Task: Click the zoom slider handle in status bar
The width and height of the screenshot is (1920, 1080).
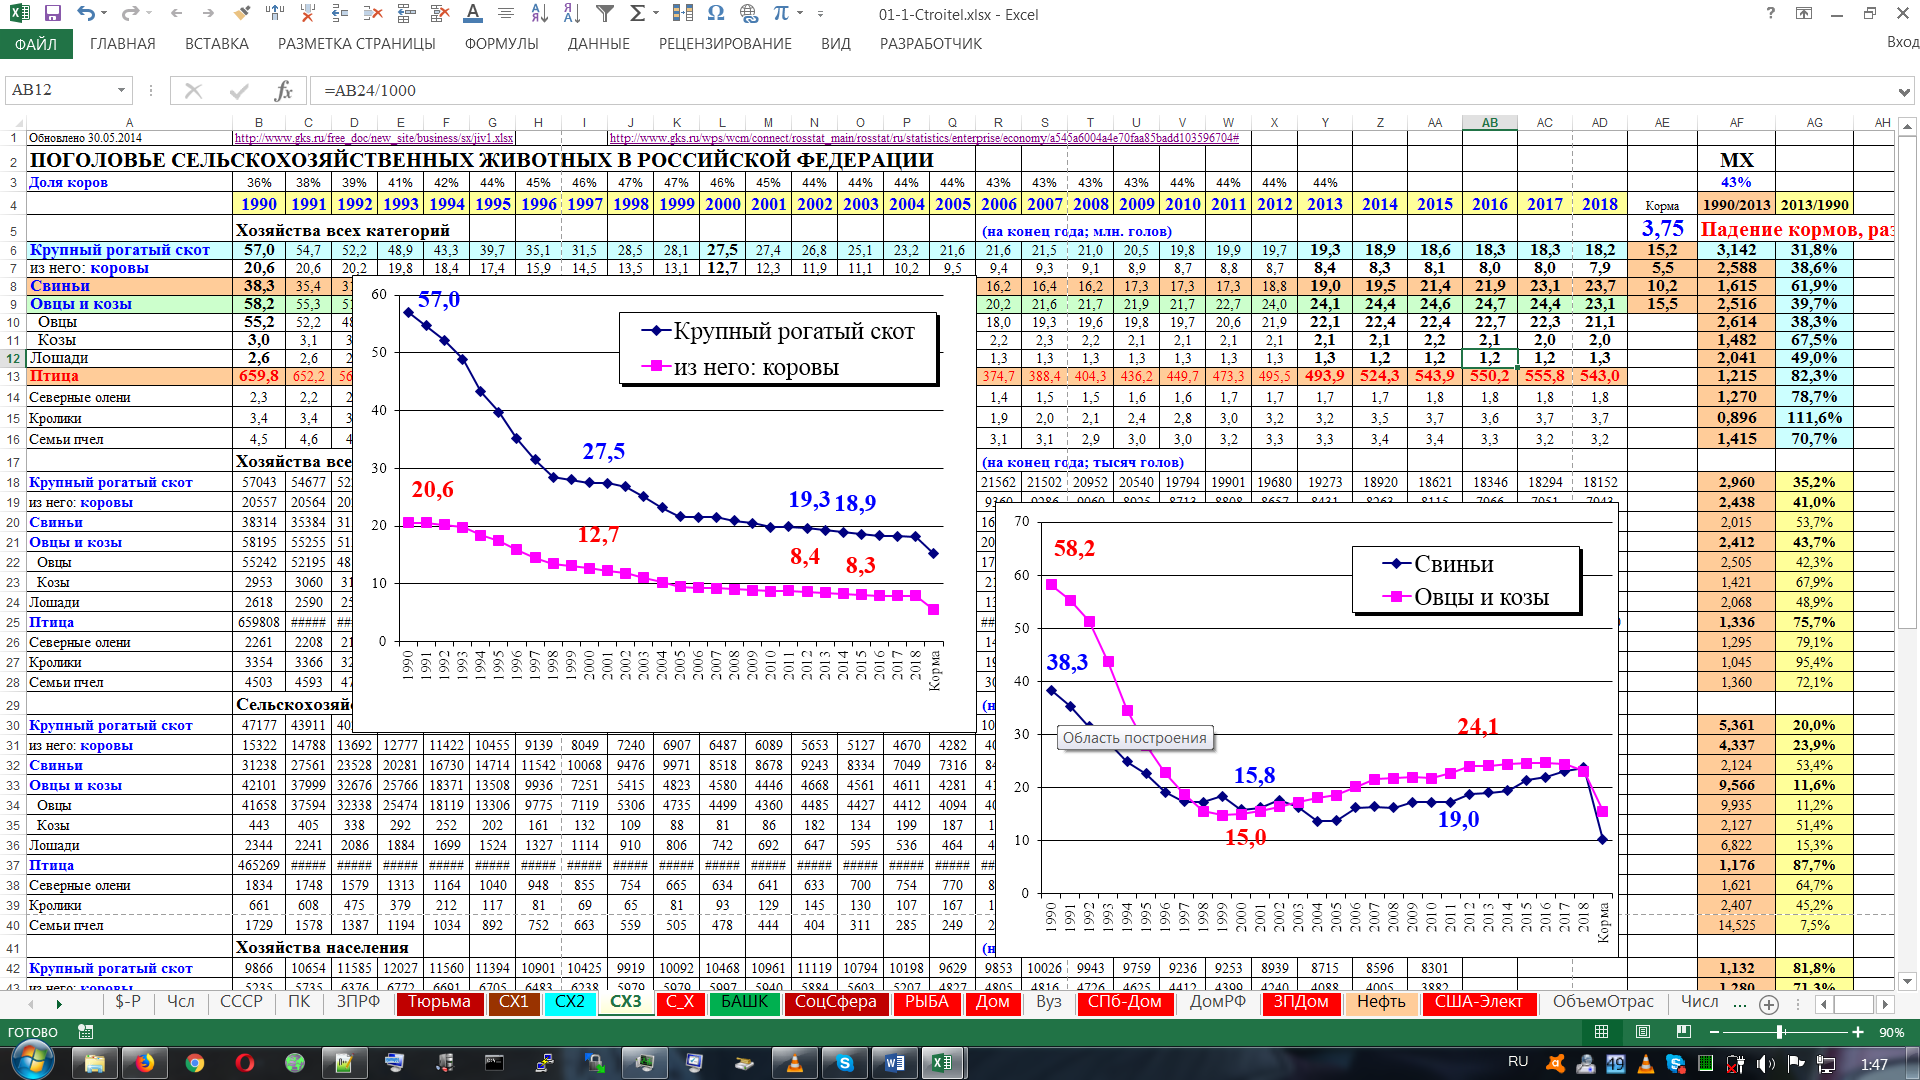Action: [1781, 1032]
